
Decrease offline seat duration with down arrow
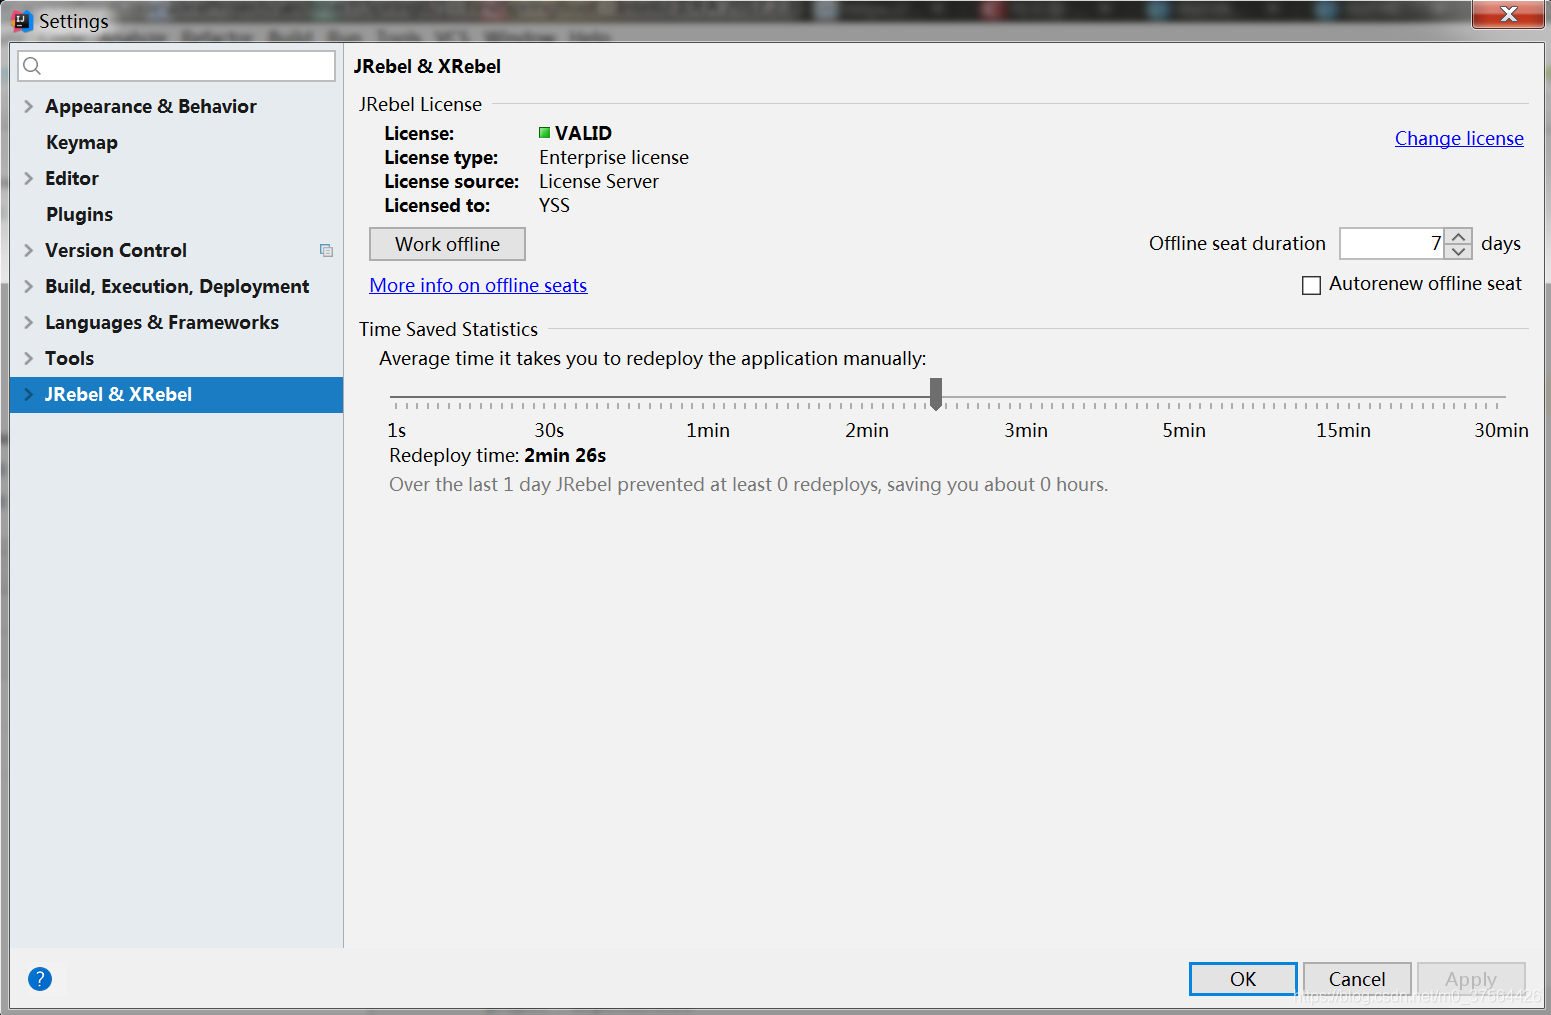pos(1459,251)
